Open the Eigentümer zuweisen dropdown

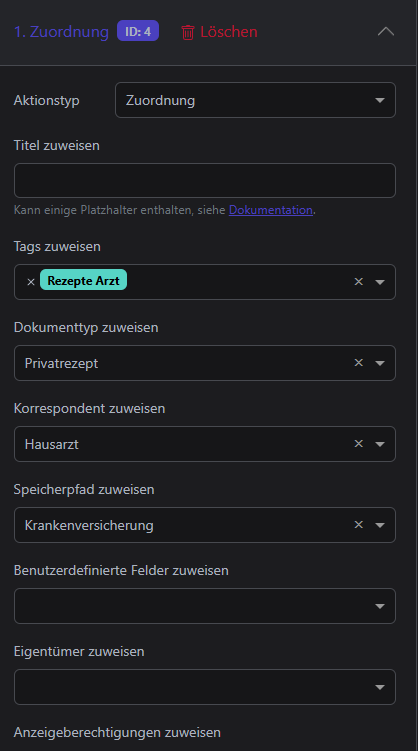[x=205, y=687]
